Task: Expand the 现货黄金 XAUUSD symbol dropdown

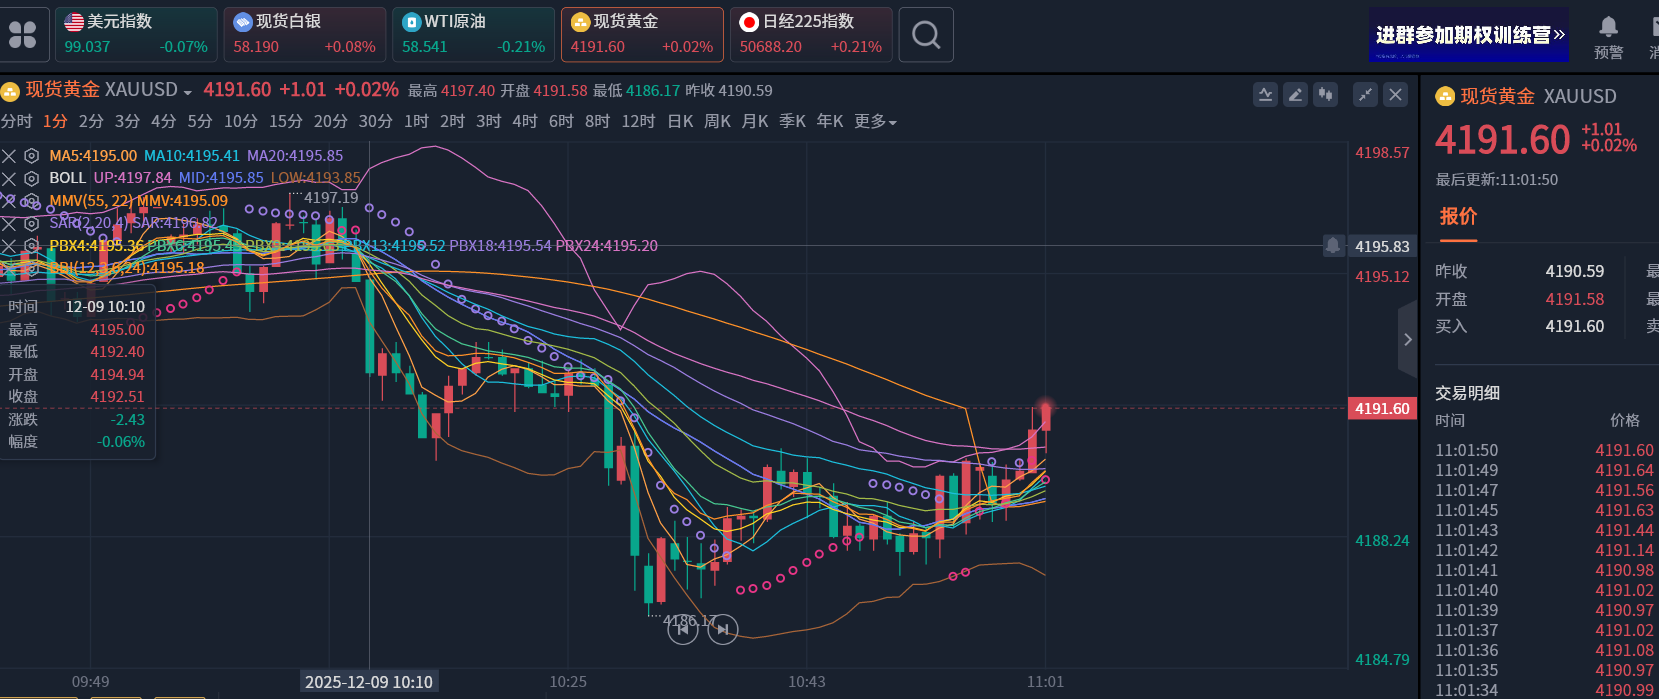Action: [187, 92]
